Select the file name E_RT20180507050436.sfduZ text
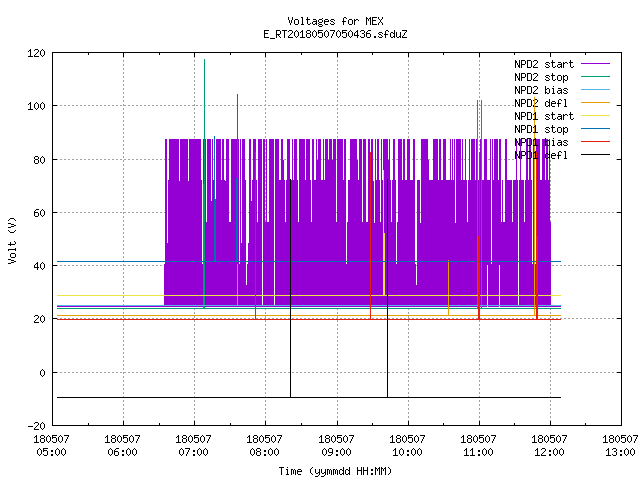 pyautogui.click(x=335, y=34)
